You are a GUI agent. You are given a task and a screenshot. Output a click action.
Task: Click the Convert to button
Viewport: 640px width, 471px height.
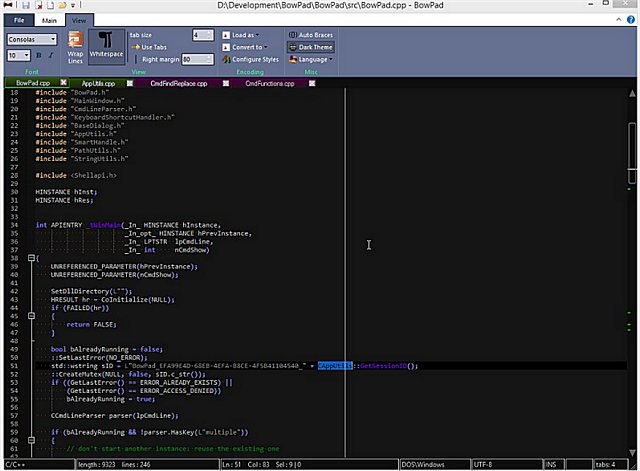point(247,47)
